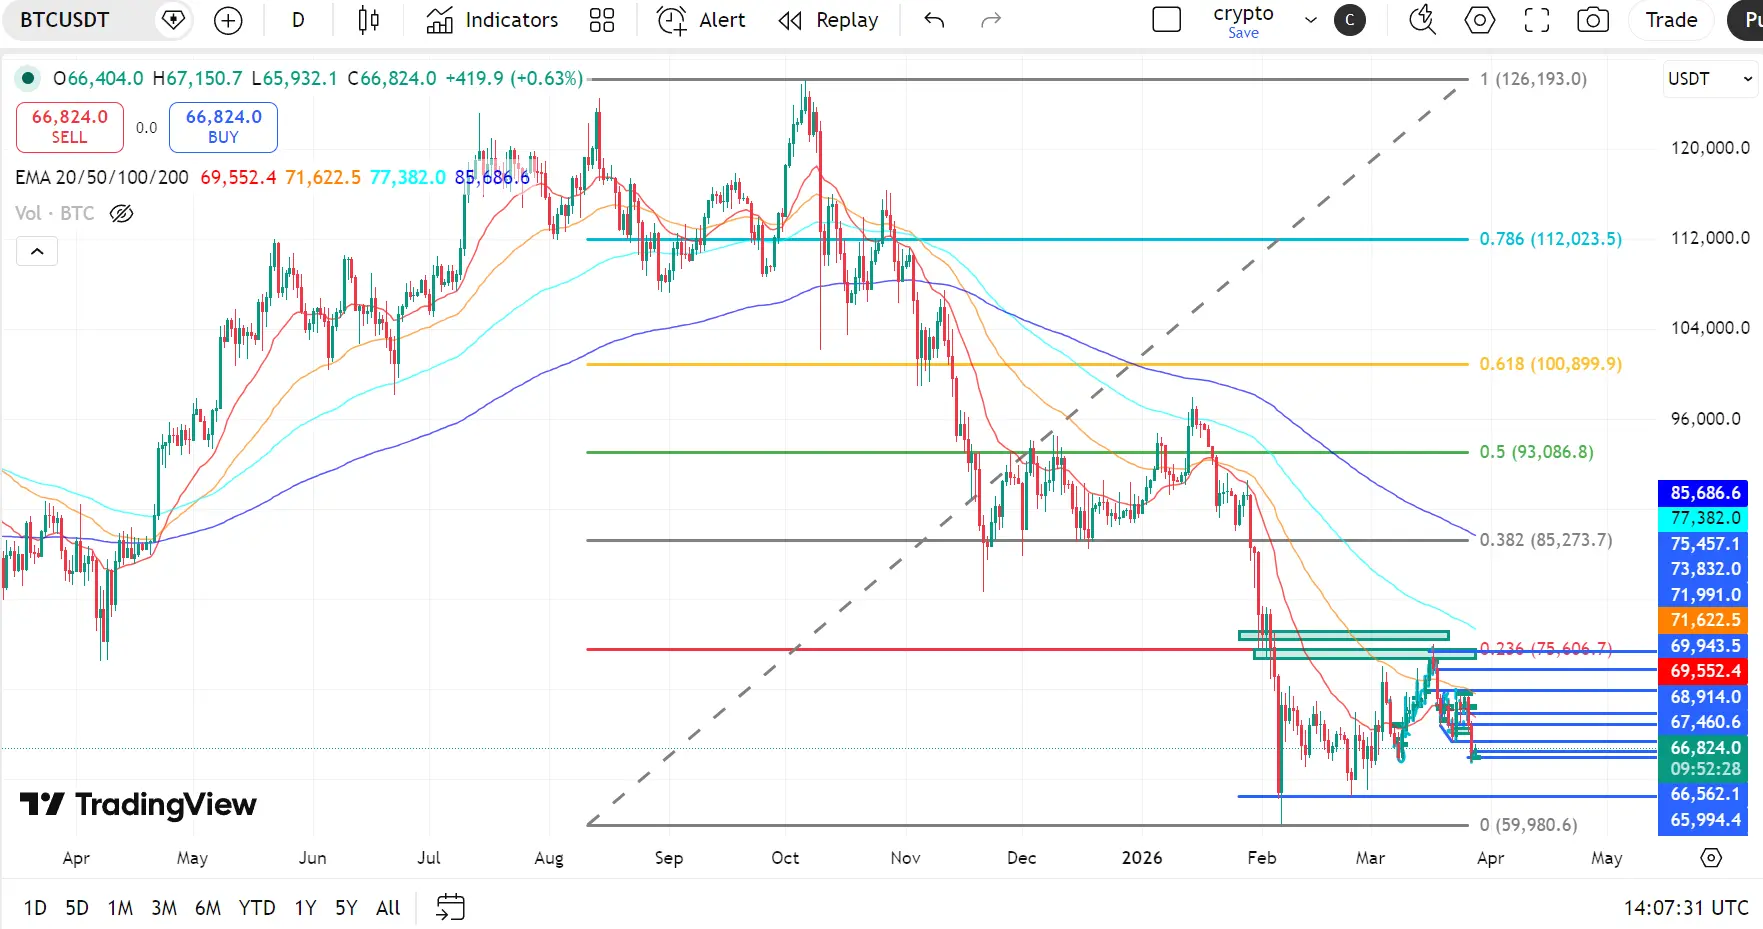Expand the layout menu chevron next to crypto

coord(1311,20)
